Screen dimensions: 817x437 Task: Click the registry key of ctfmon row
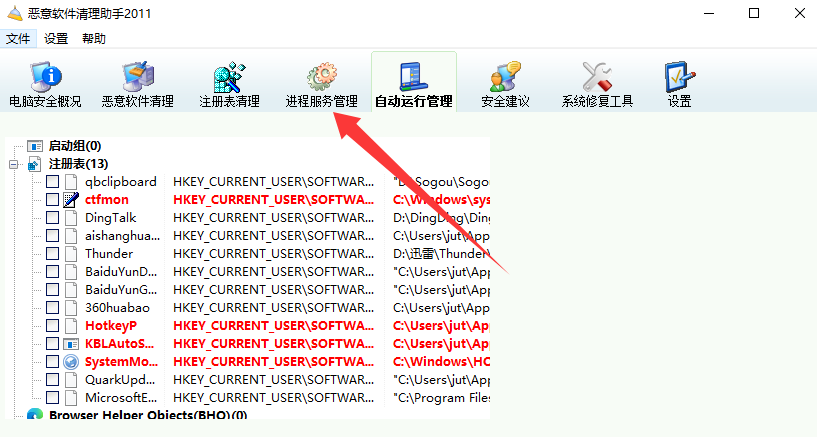pyautogui.click(x=274, y=199)
